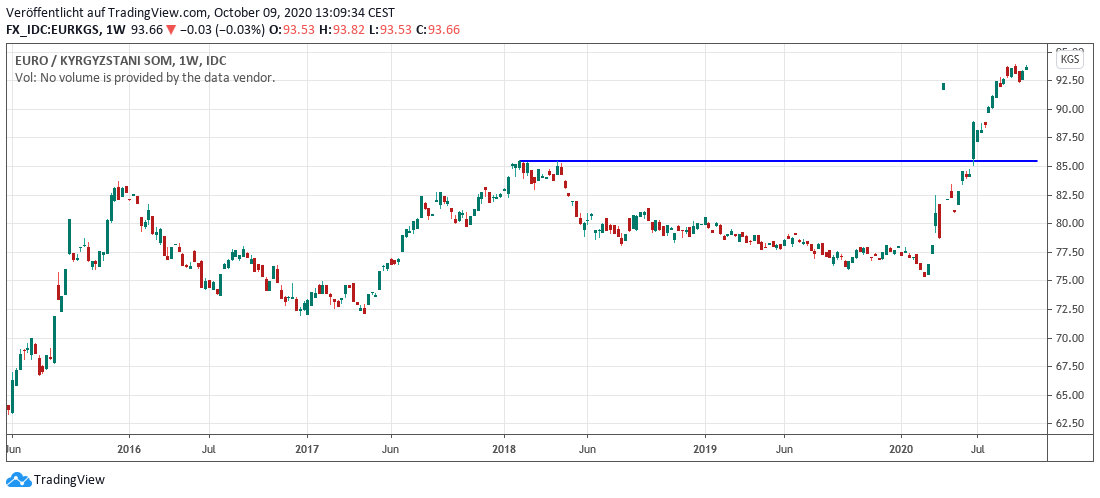The height and width of the screenshot is (498, 1100).
Task: Click the TradingView cloud logo icon
Action: point(18,480)
